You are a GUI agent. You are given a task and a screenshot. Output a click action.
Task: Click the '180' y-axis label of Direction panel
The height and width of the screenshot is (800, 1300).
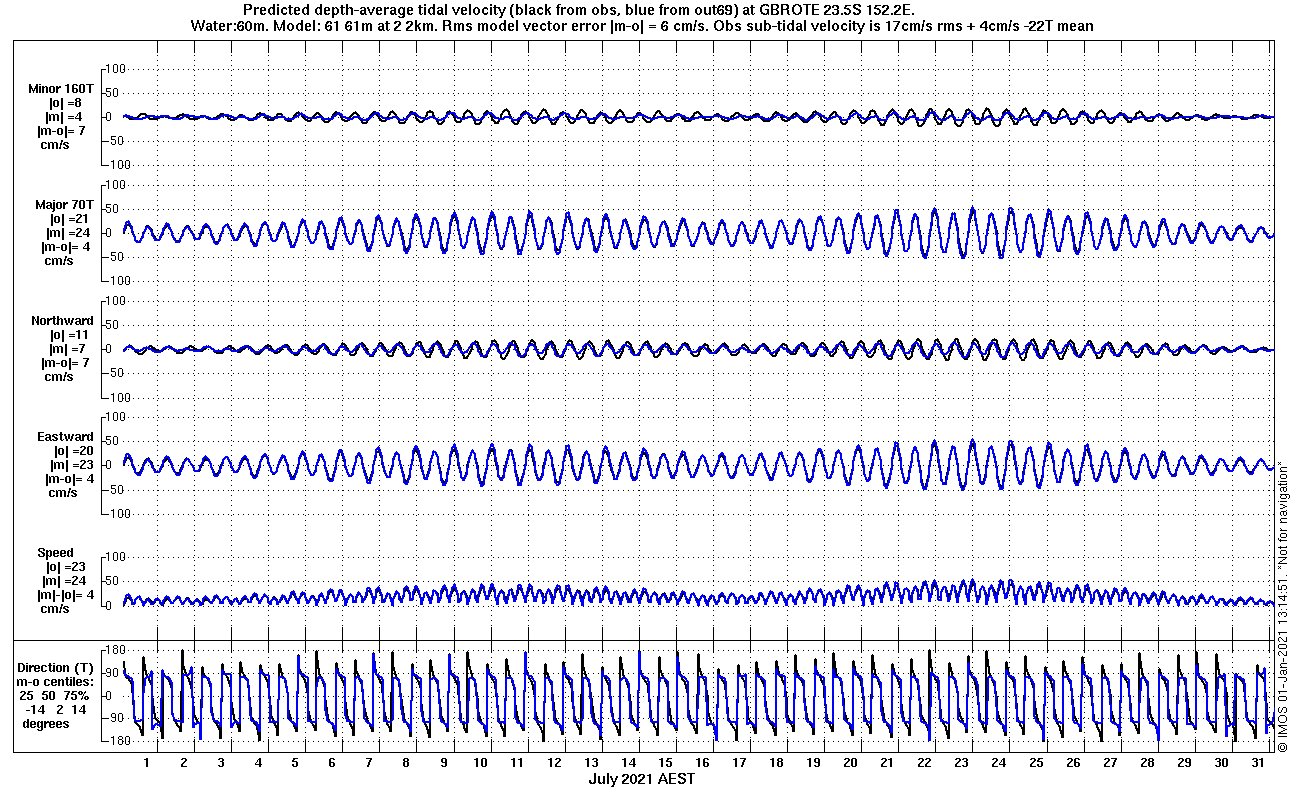point(114,651)
